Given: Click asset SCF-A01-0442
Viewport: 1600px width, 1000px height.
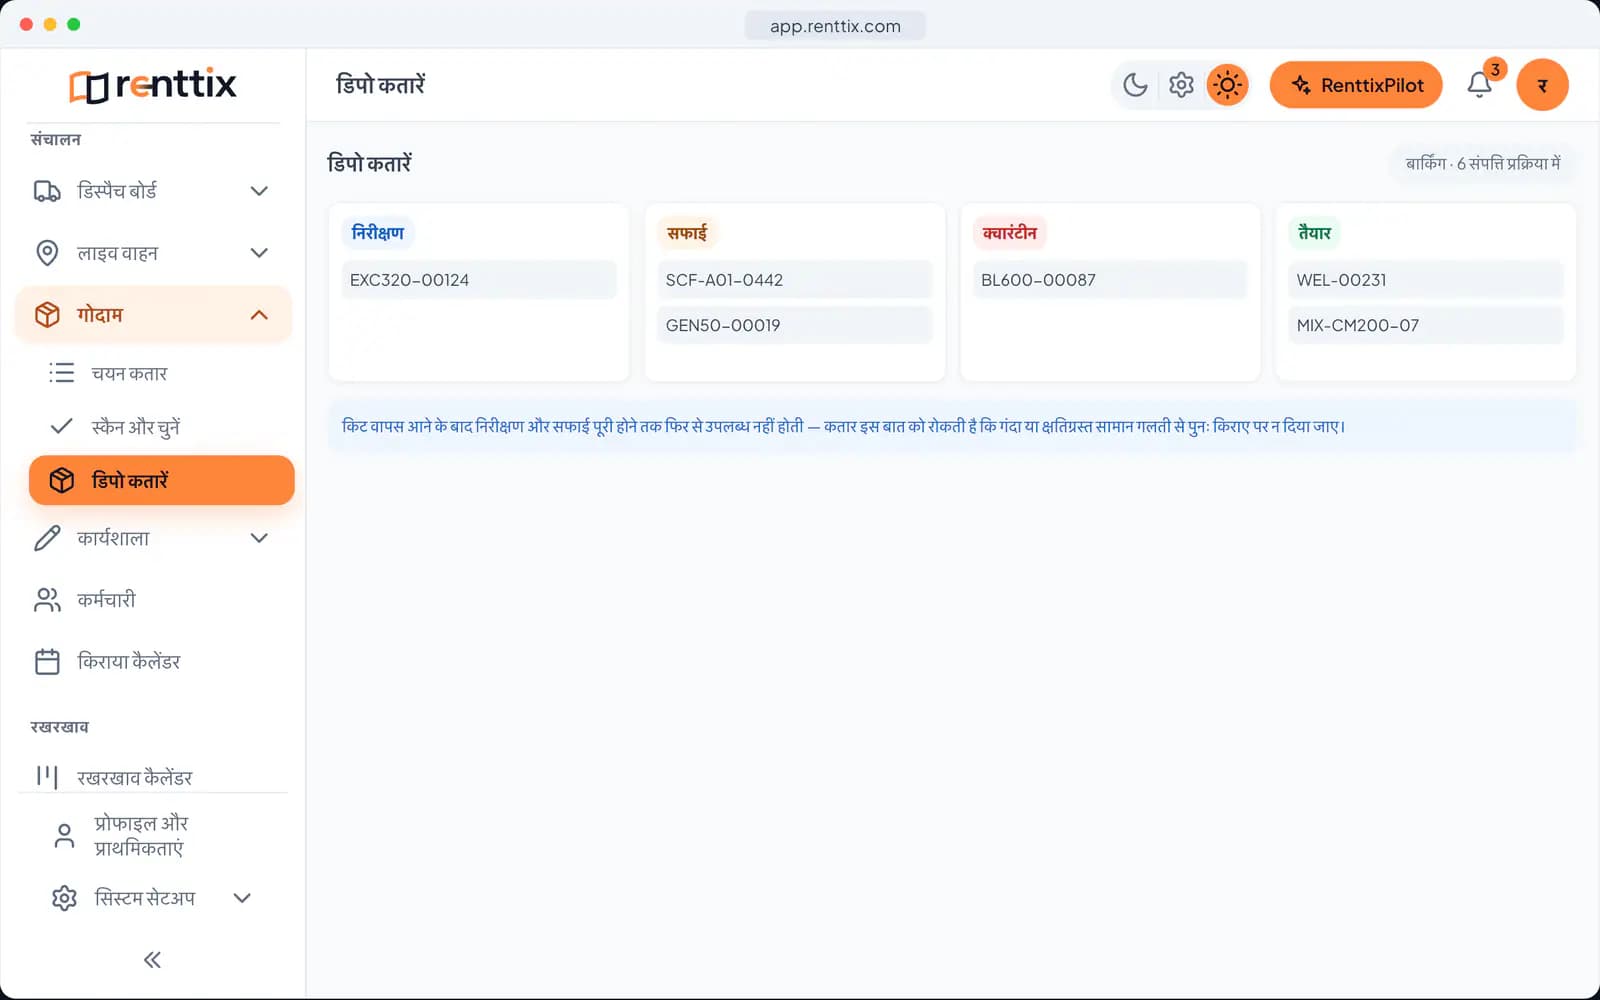Looking at the screenshot, I should pos(795,280).
